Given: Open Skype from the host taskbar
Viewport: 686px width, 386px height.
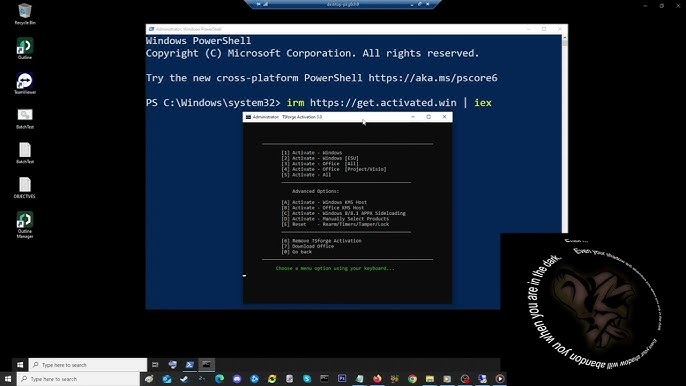Looking at the screenshot, I should click(307, 379).
